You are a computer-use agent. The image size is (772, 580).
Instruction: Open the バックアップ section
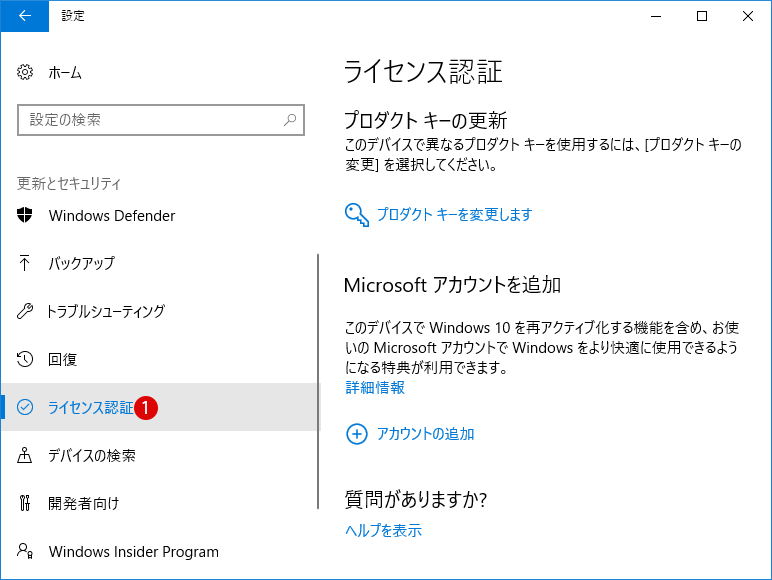coord(81,263)
